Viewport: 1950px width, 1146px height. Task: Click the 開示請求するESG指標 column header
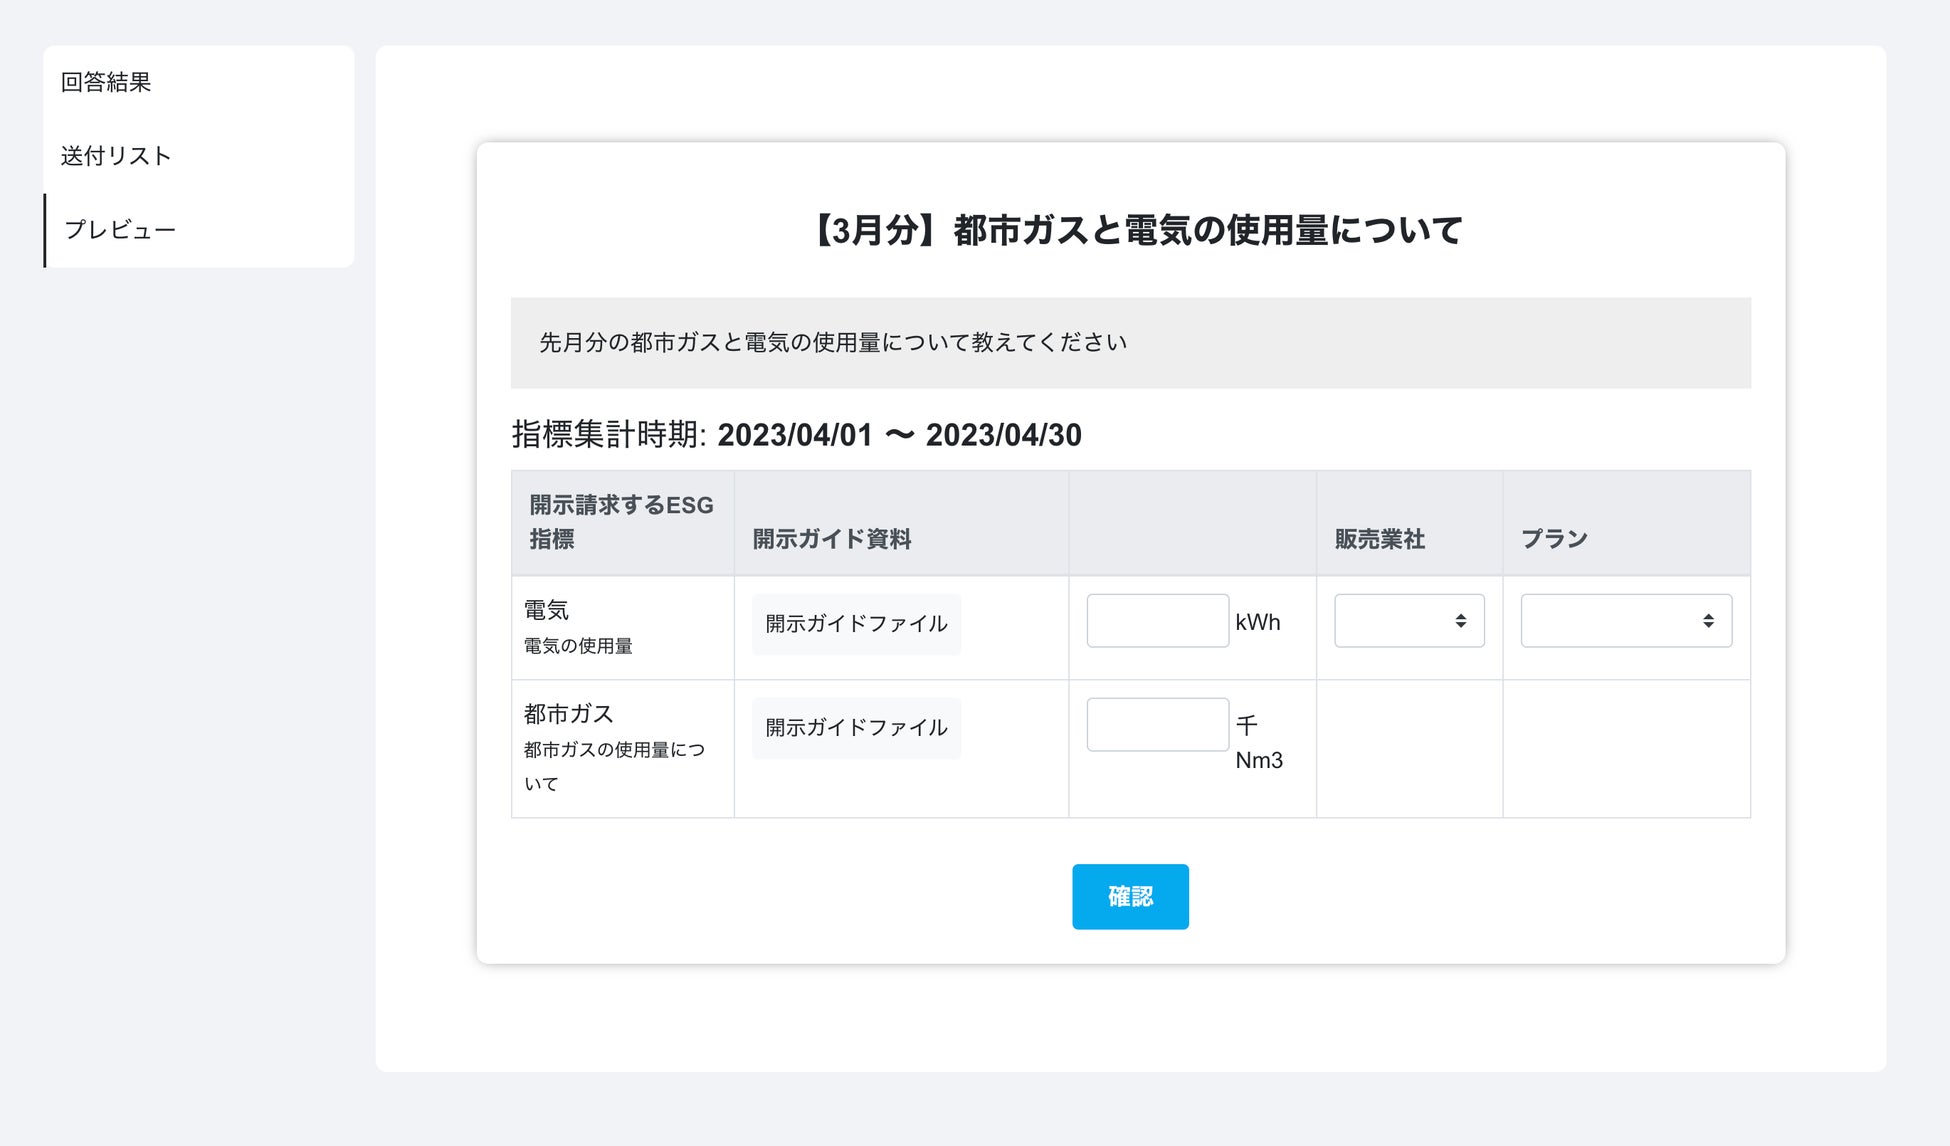coord(621,522)
